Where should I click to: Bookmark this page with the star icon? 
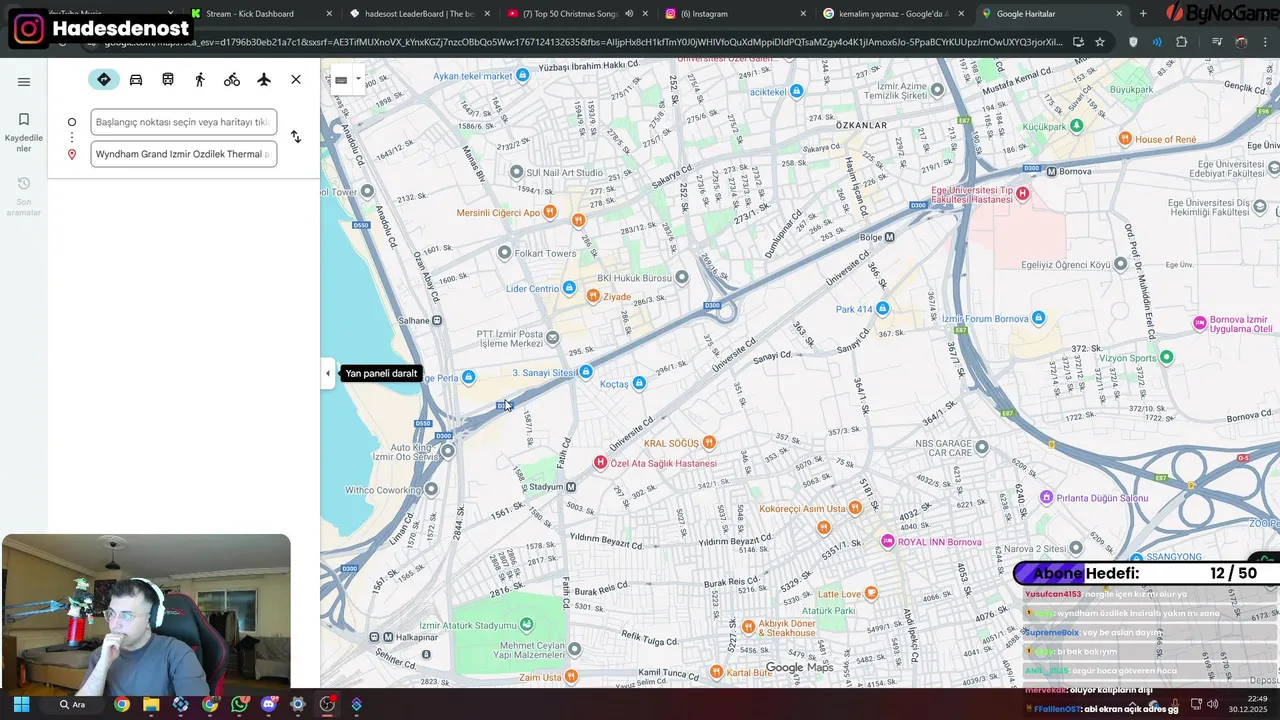tap(1100, 42)
